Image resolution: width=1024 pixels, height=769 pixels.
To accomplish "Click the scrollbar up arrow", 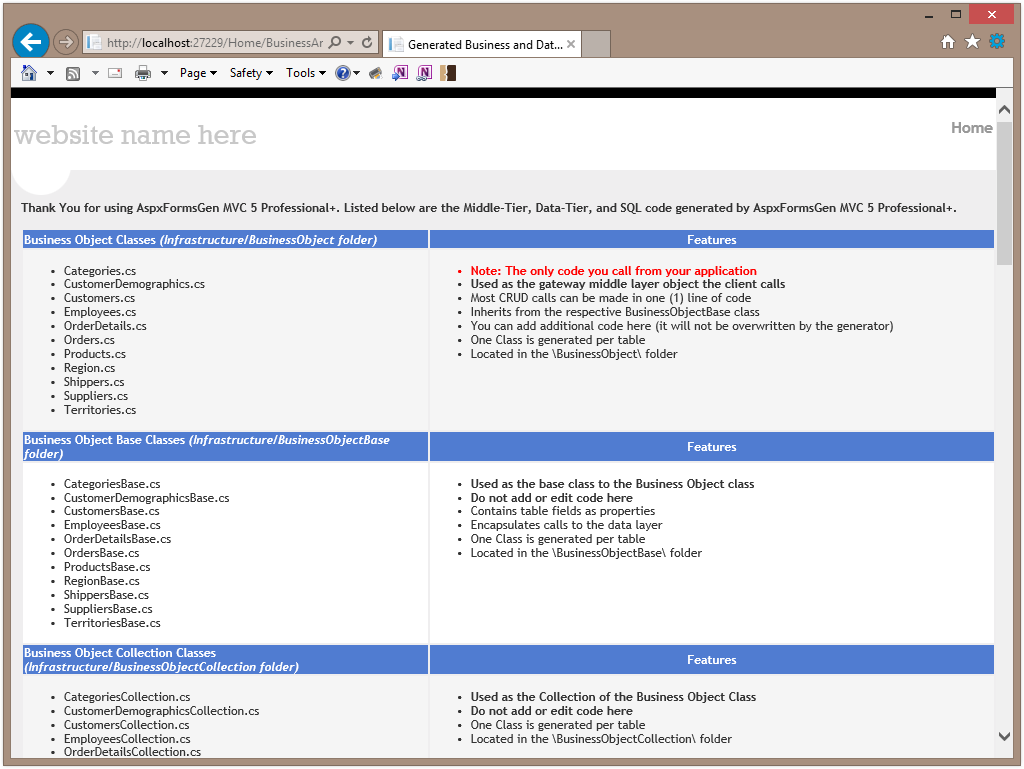I will point(1004,110).
